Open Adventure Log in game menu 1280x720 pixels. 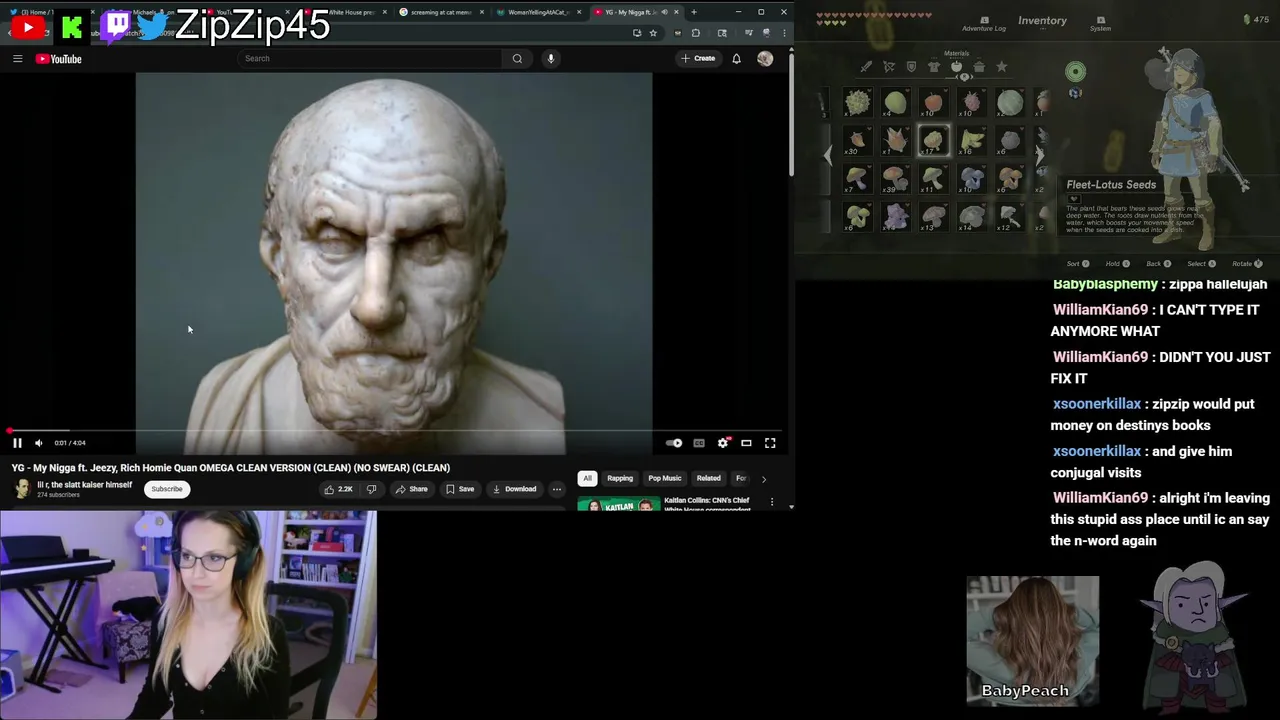(984, 24)
